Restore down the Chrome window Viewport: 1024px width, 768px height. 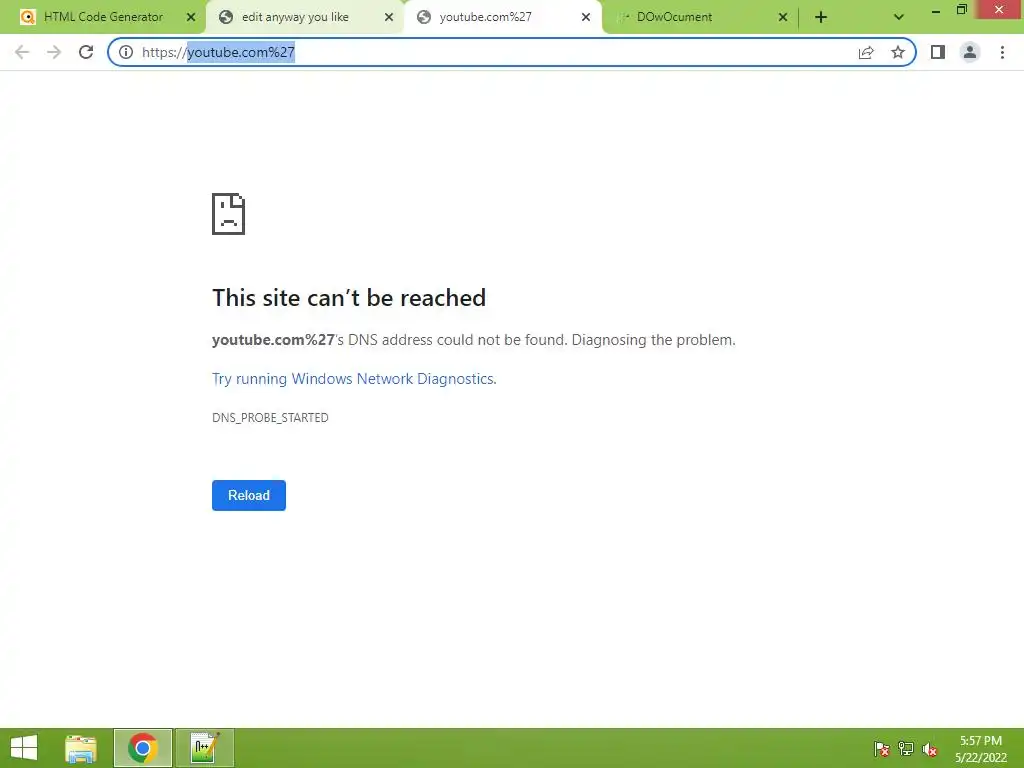tap(961, 9)
